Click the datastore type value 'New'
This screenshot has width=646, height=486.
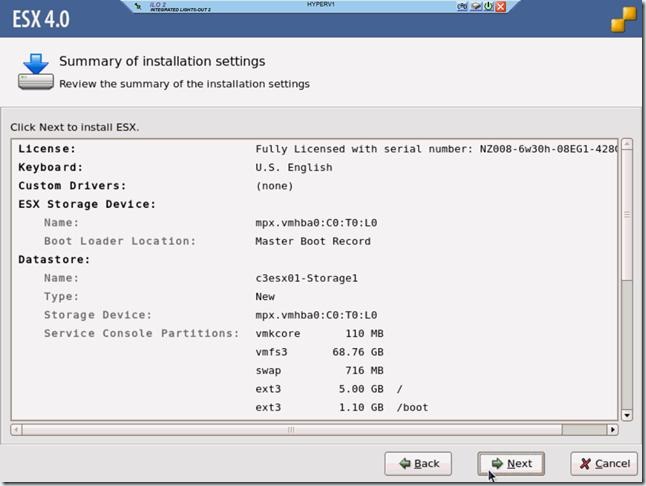coord(265,297)
